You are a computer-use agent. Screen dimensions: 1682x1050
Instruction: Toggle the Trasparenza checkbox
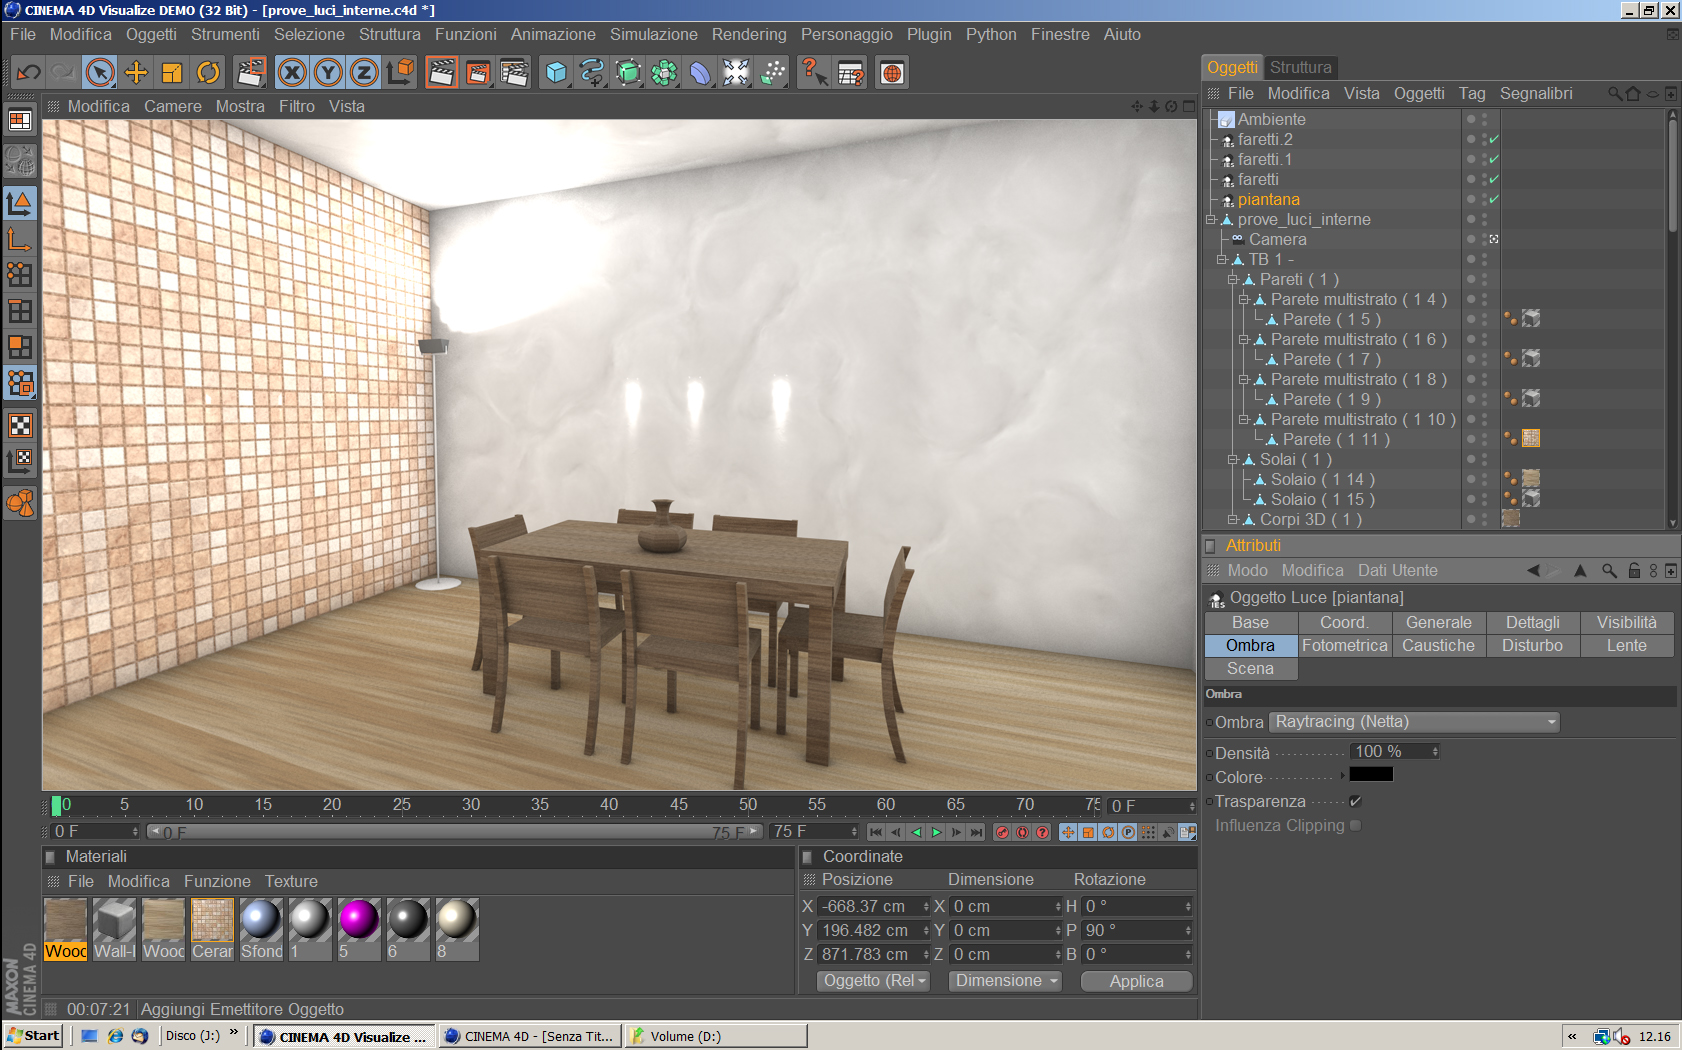(x=1355, y=801)
